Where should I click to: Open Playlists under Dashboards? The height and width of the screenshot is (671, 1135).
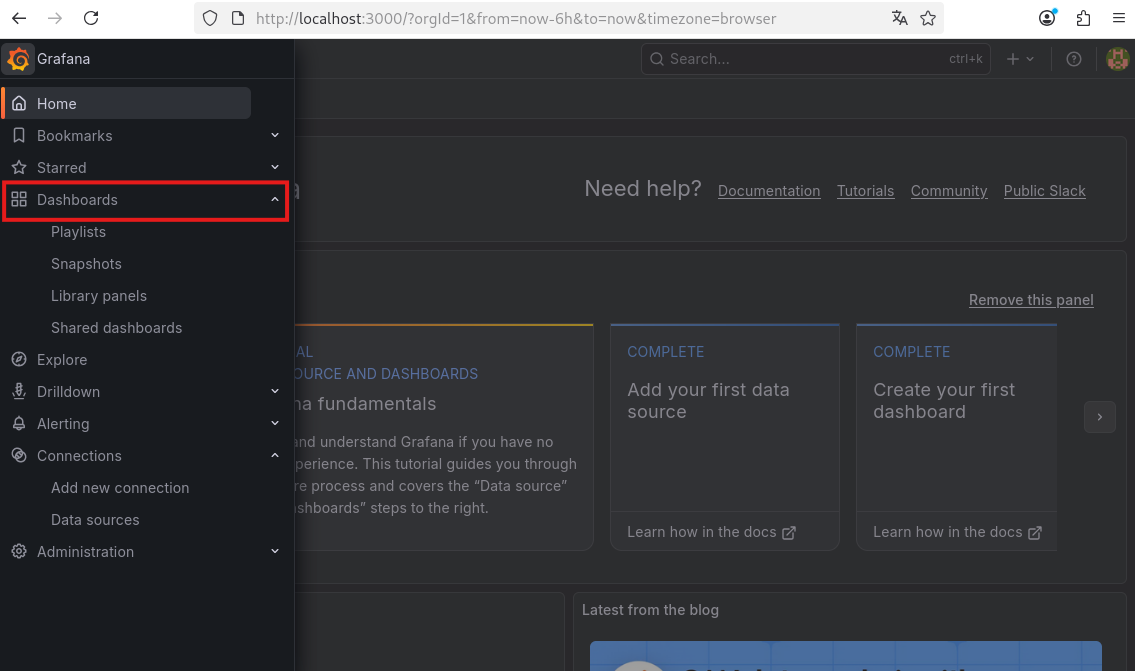pos(78,232)
